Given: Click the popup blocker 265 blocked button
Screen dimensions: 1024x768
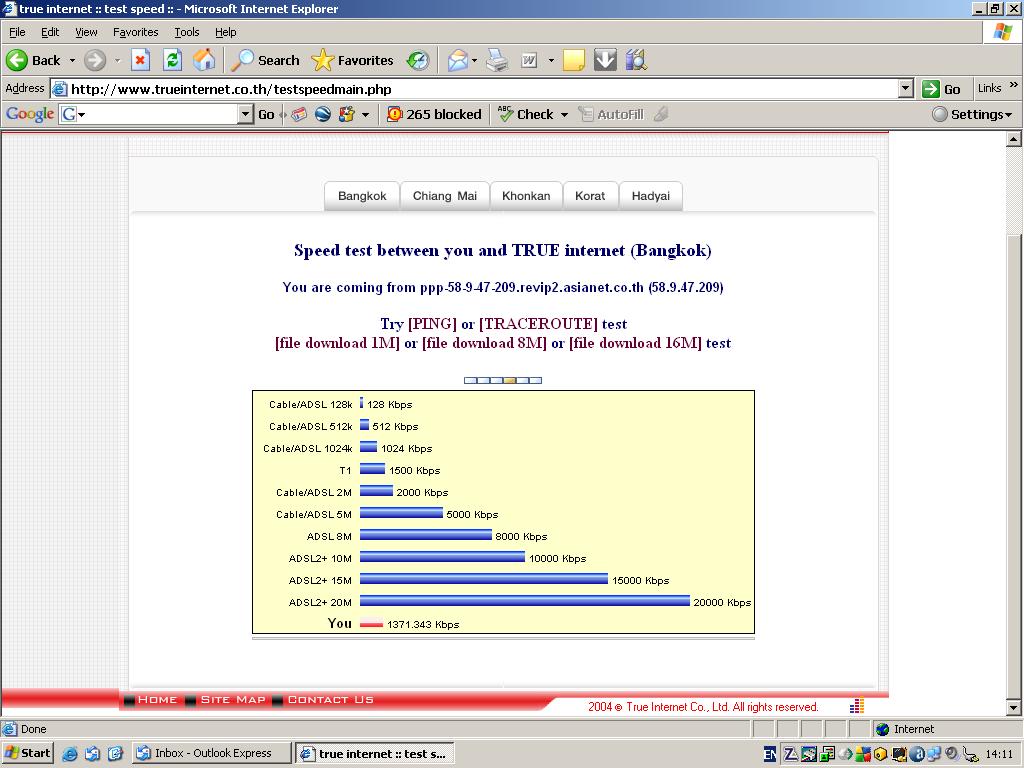Looking at the screenshot, I should [x=434, y=115].
